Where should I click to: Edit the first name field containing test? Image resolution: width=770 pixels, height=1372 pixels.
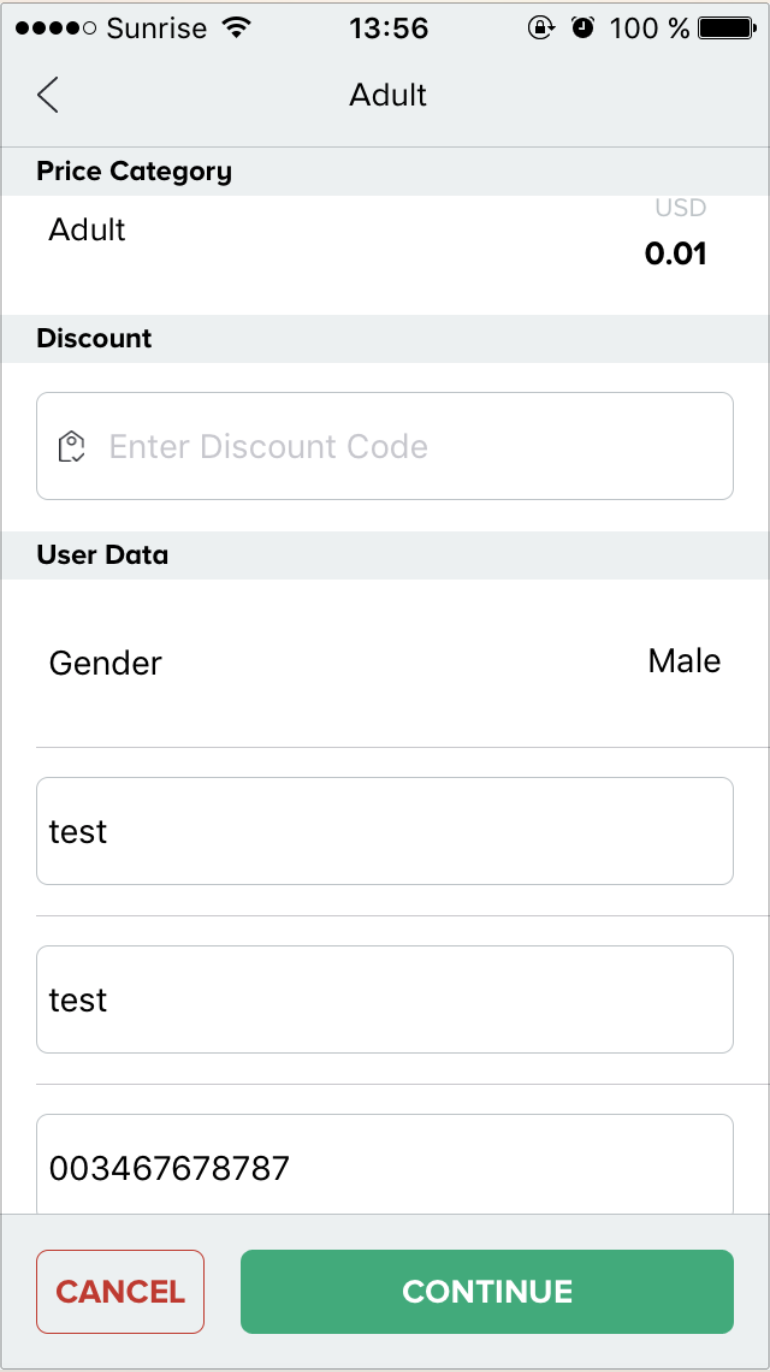pyautogui.click(x=385, y=831)
